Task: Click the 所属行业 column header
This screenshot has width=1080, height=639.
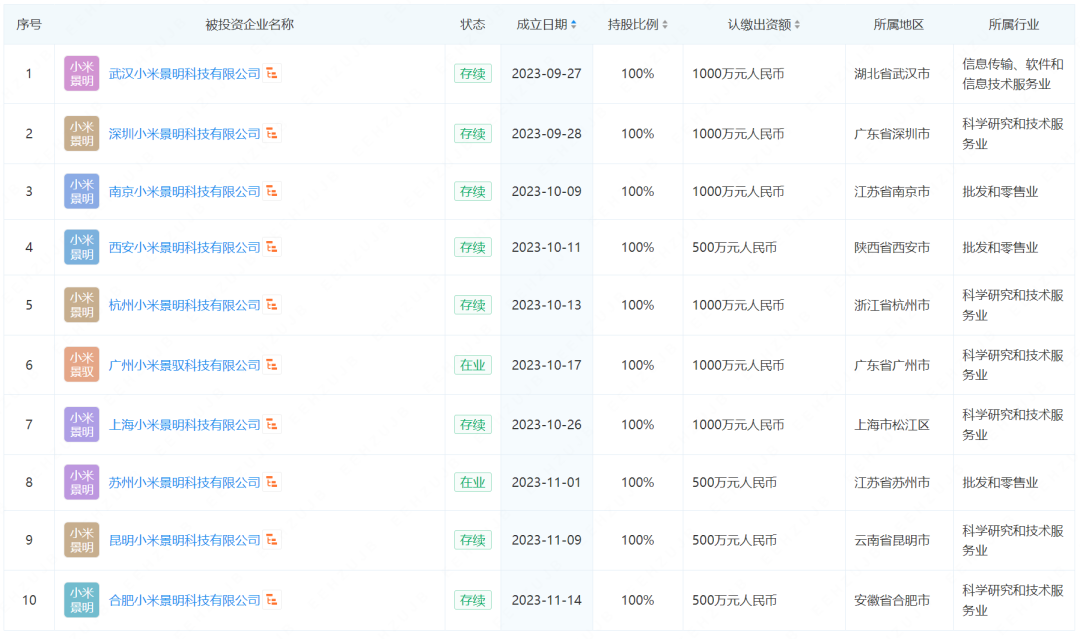Action: tap(1013, 25)
